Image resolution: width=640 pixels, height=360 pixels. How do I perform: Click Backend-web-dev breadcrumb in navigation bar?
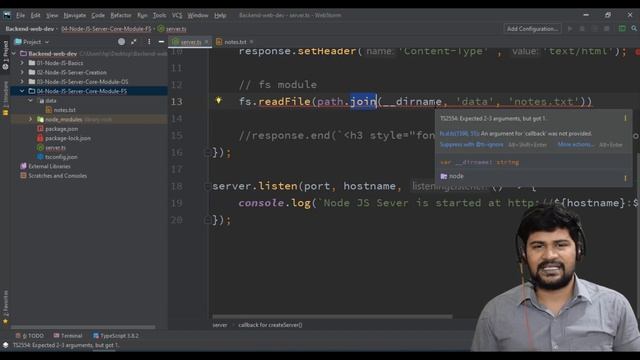[29, 29]
